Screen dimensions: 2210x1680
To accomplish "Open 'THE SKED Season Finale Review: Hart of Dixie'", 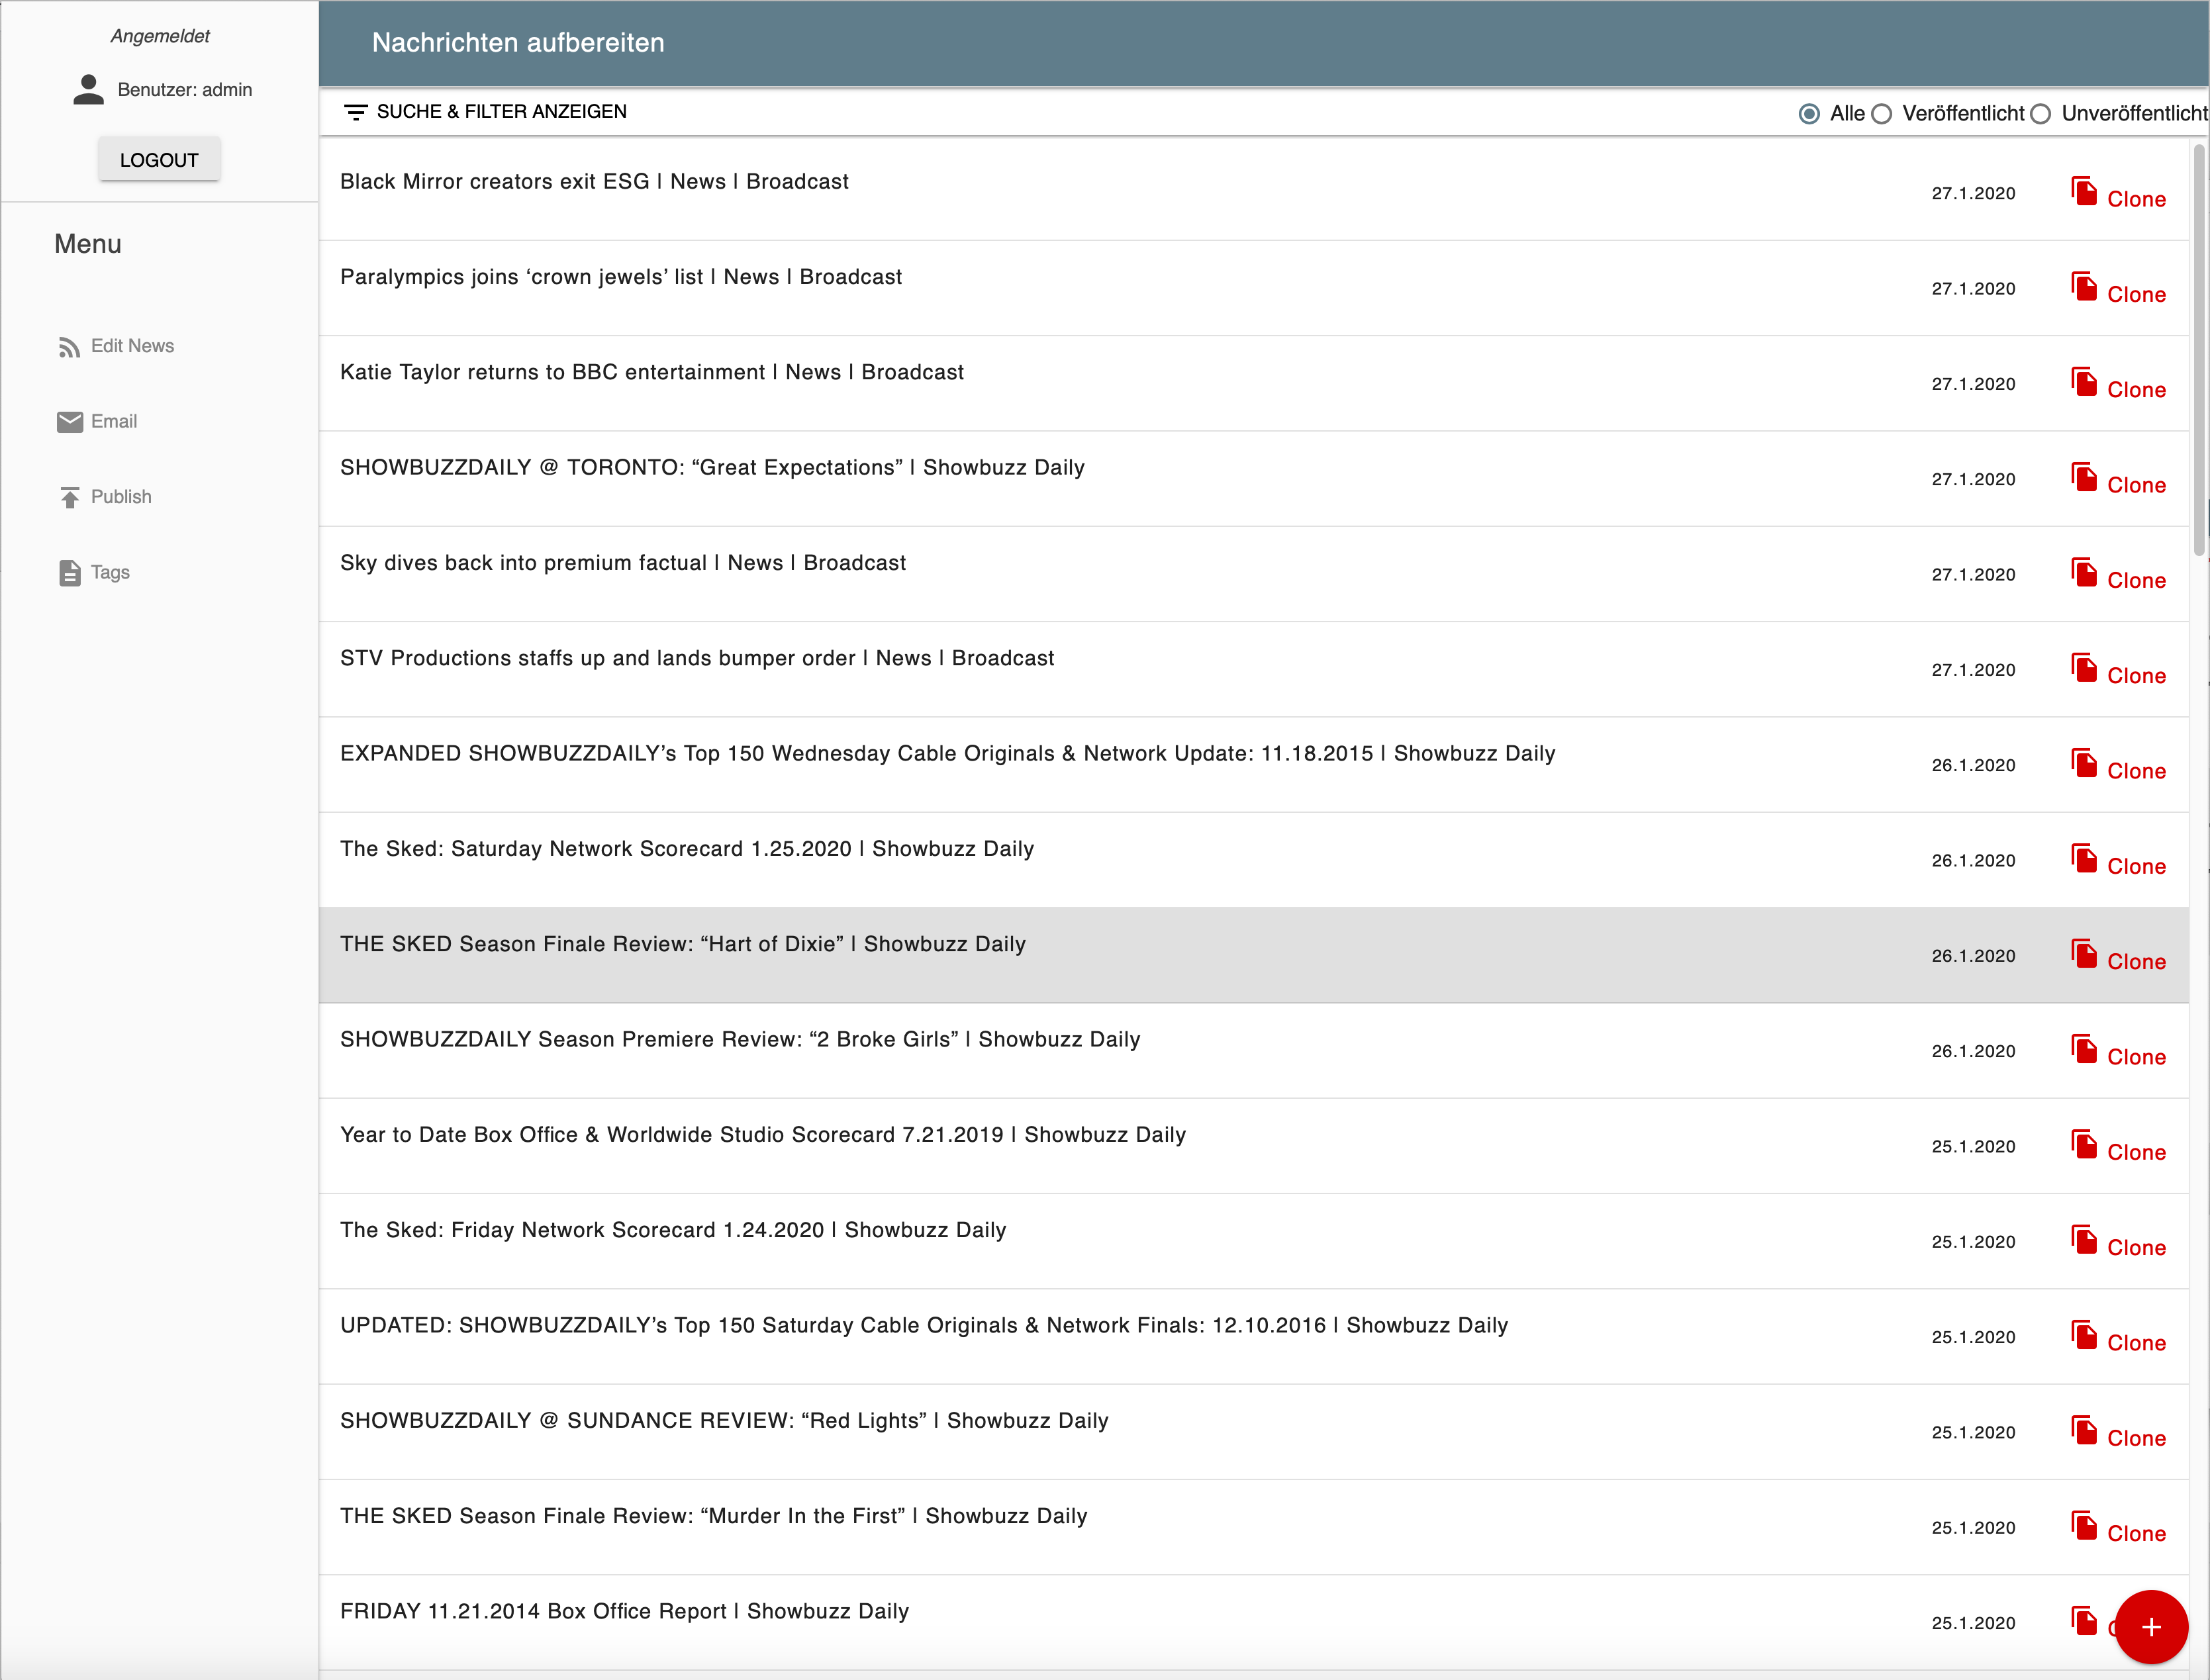I will coord(683,944).
